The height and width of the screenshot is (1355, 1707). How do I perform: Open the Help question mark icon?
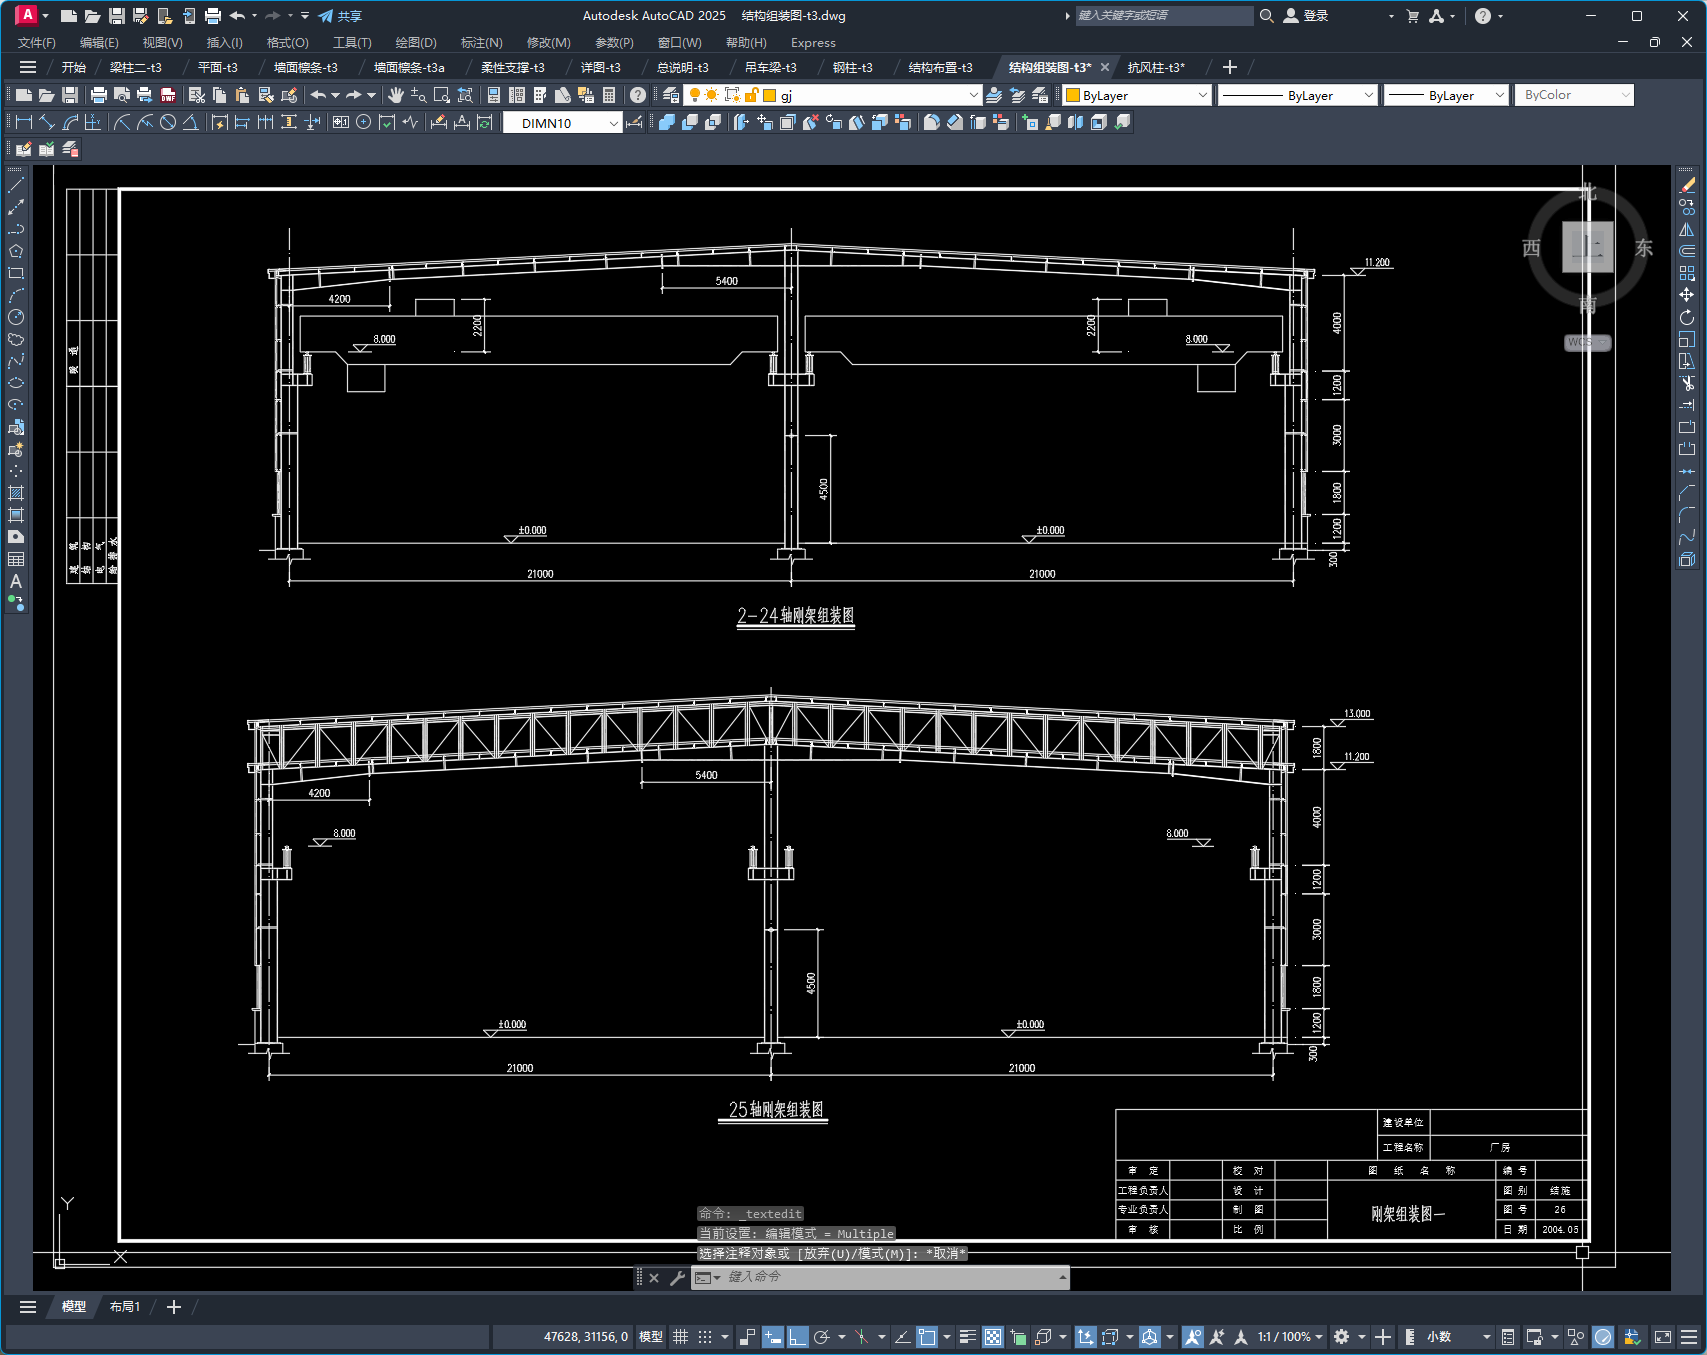pos(638,95)
